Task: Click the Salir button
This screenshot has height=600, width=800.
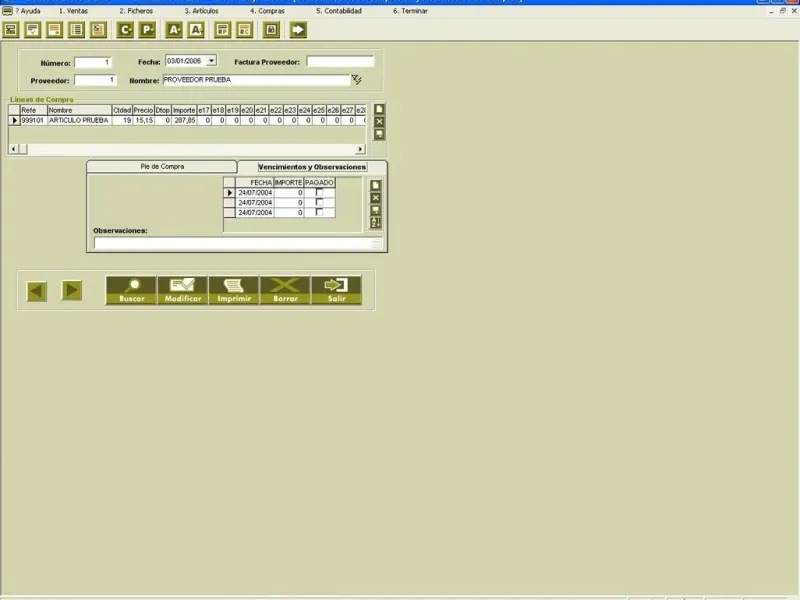Action: pyautogui.click(x=336, y=290)
